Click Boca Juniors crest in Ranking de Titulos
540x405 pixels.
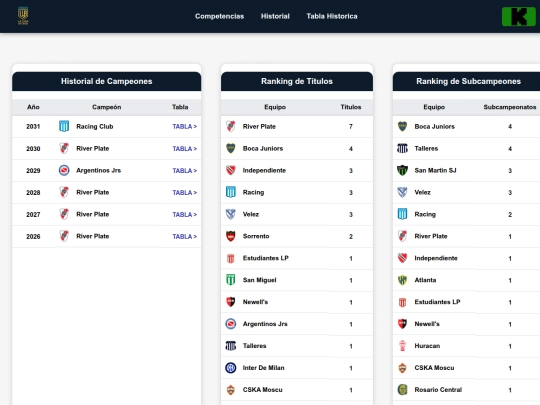pyautogui.click(x=231, y=148)
